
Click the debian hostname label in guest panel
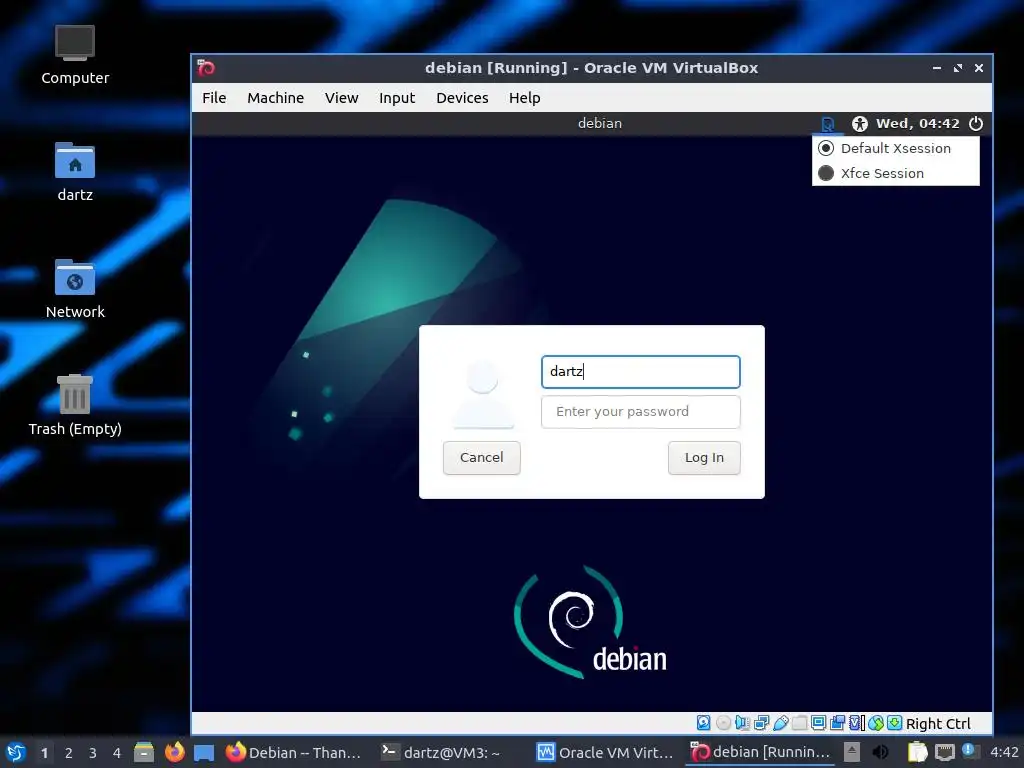[600, 123]
